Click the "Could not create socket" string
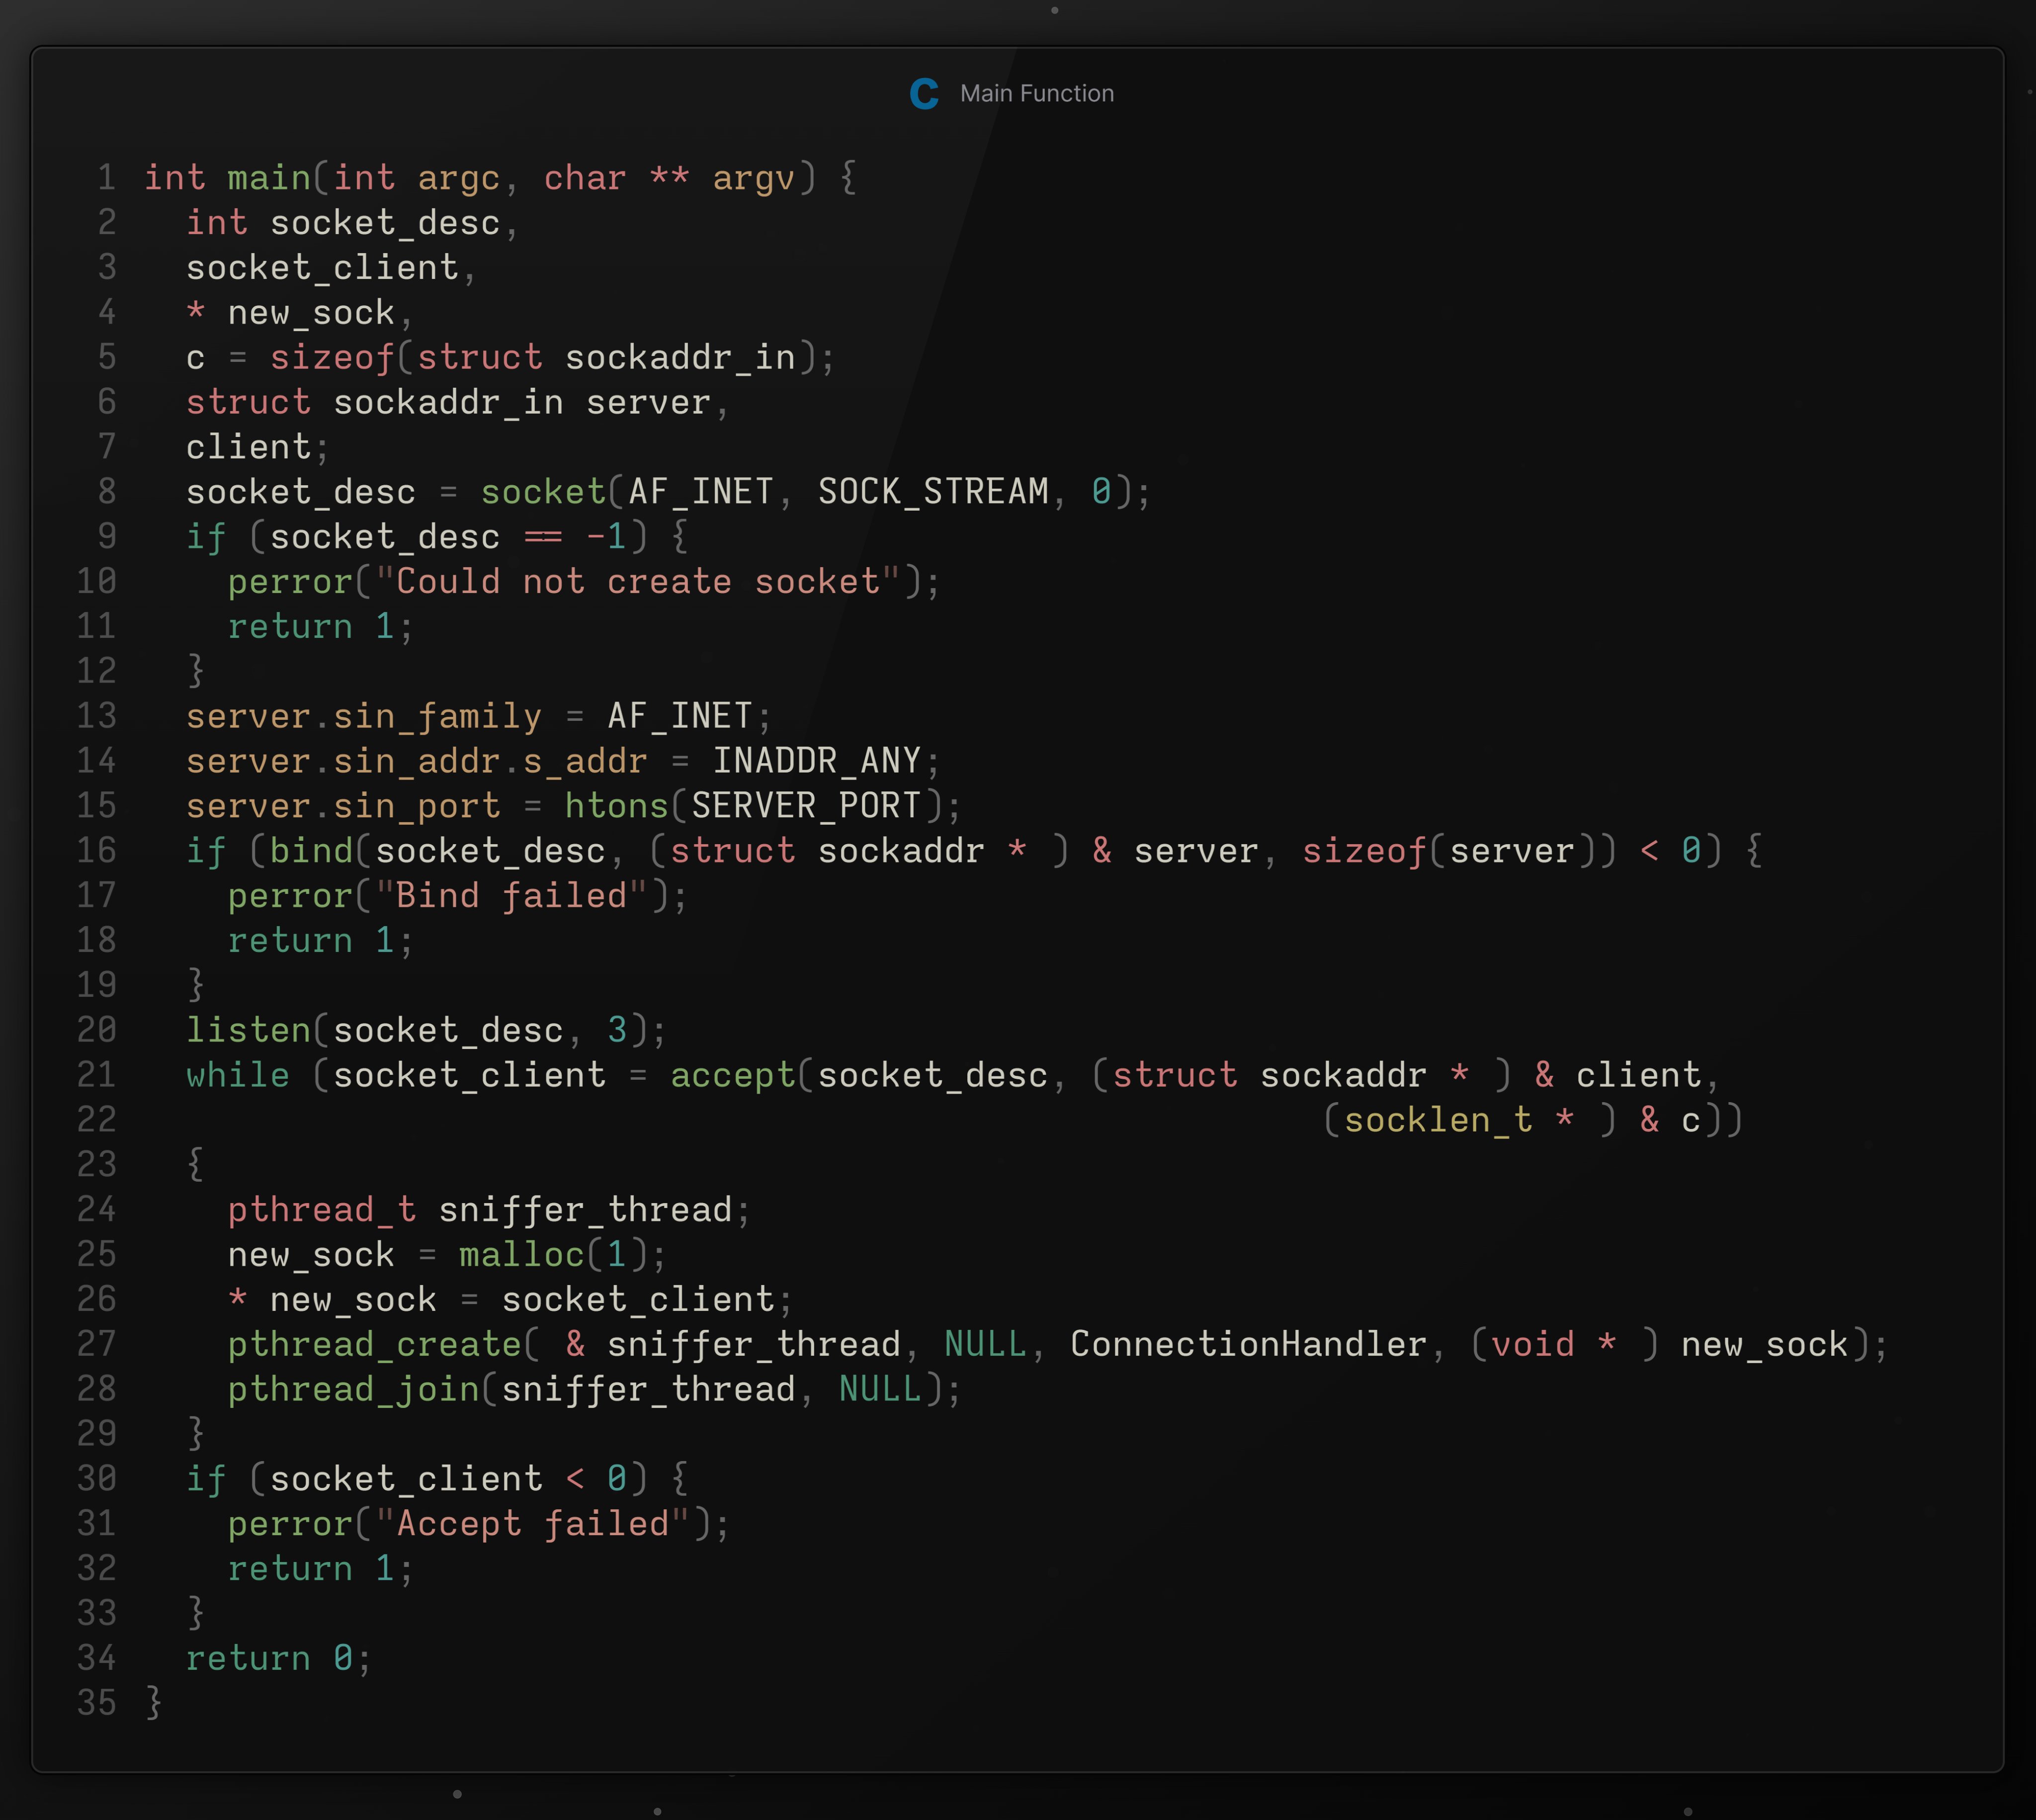The width and height of the screenshot is (2036, 1820). (638, 582)
